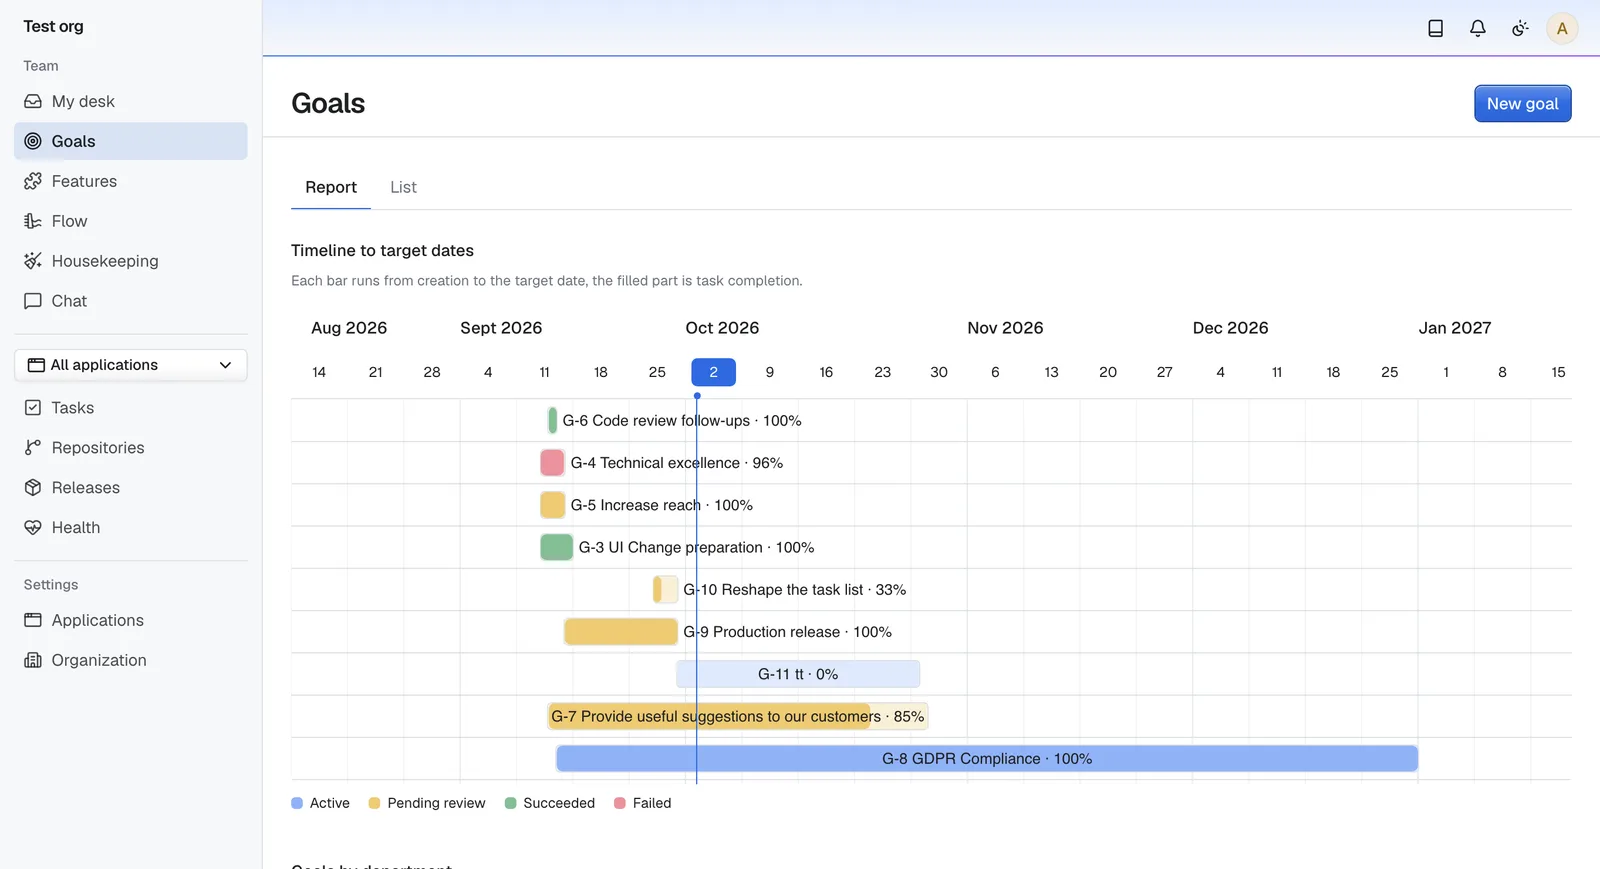Click the G-5 Increase reach · 100% label
Screen dimensions: 1600x869
pyautogui.click(x=661, y=505)
